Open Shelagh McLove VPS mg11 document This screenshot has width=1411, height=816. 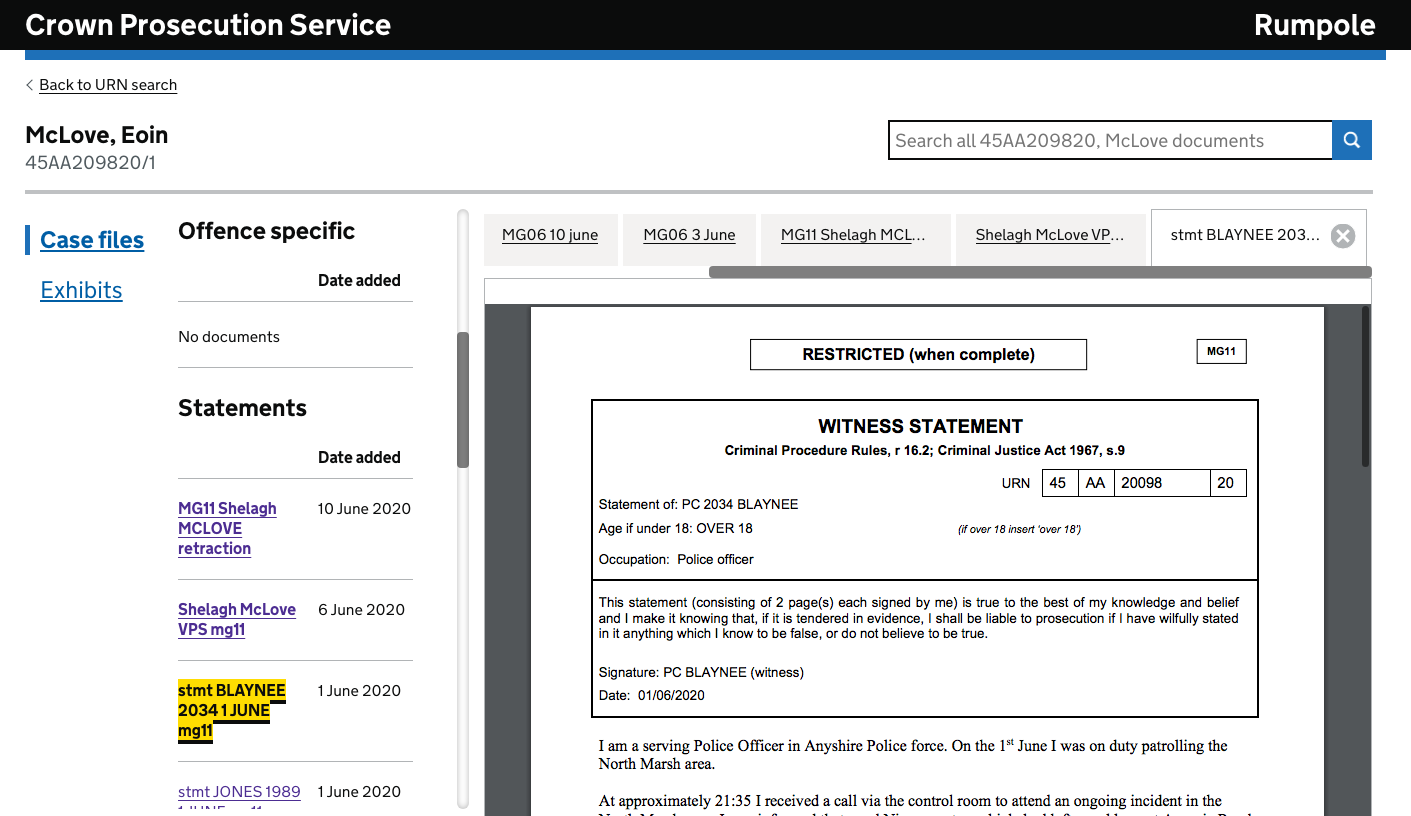click(x=236, y=619)
